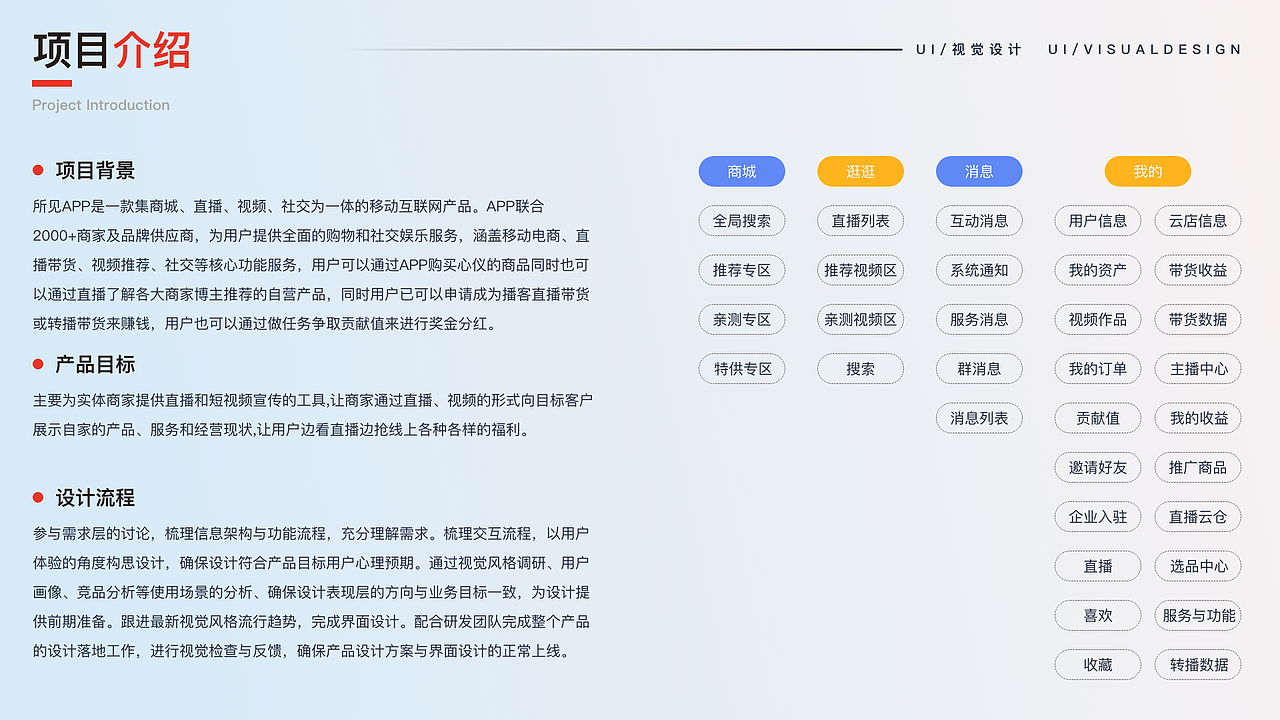Click the 带货数据 pill
This screenshot has height=720, width=1280.
pyautogui.click(x=1198, y=319)
